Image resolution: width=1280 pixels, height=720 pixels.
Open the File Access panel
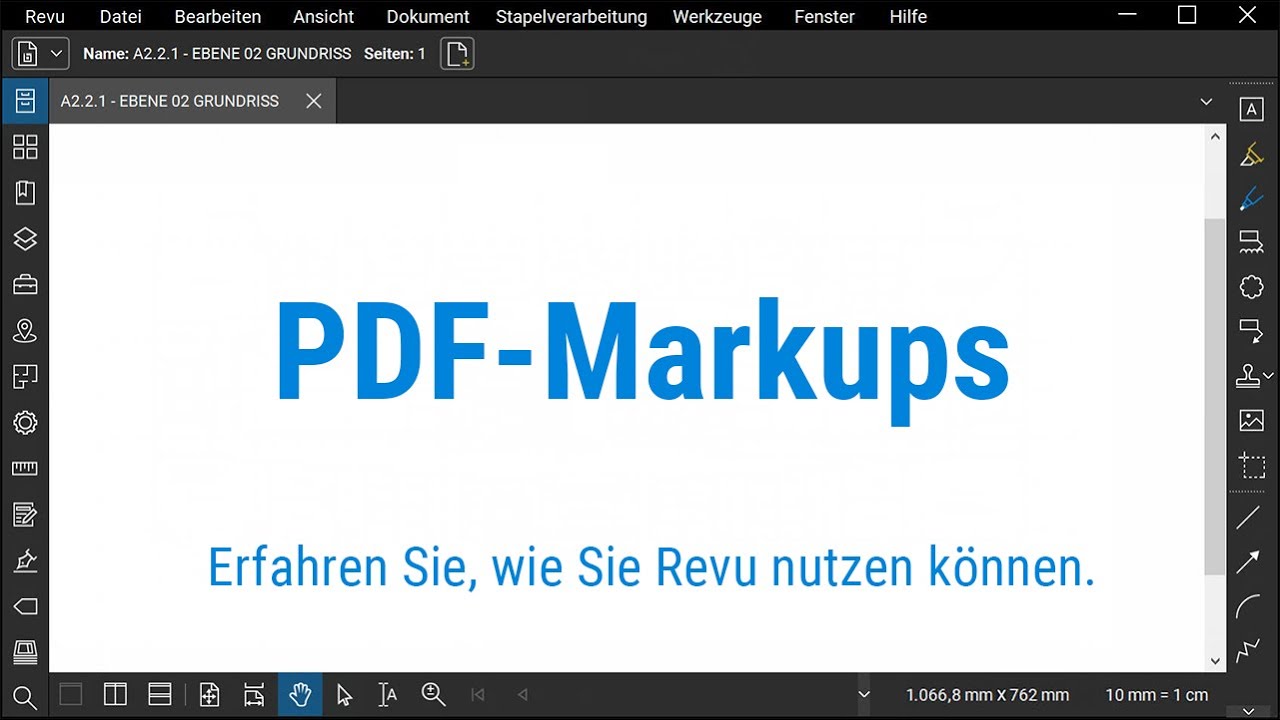tap(25, 101)
